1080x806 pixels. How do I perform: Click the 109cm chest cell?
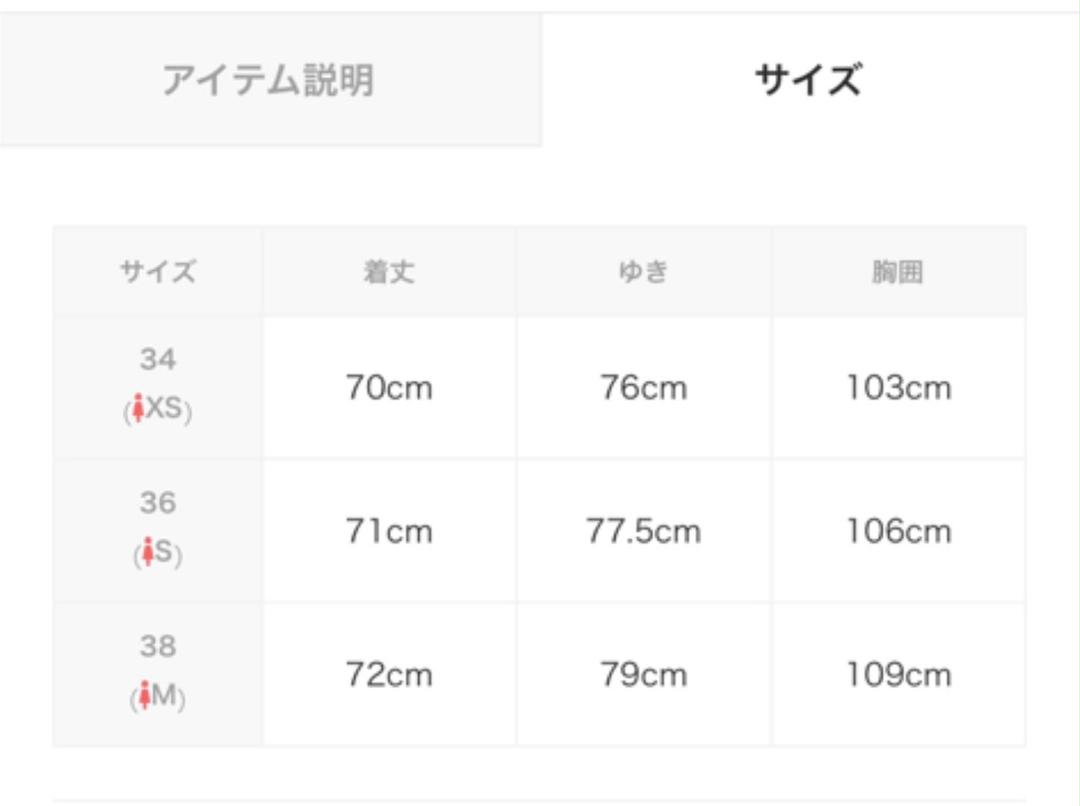[899, 675]
